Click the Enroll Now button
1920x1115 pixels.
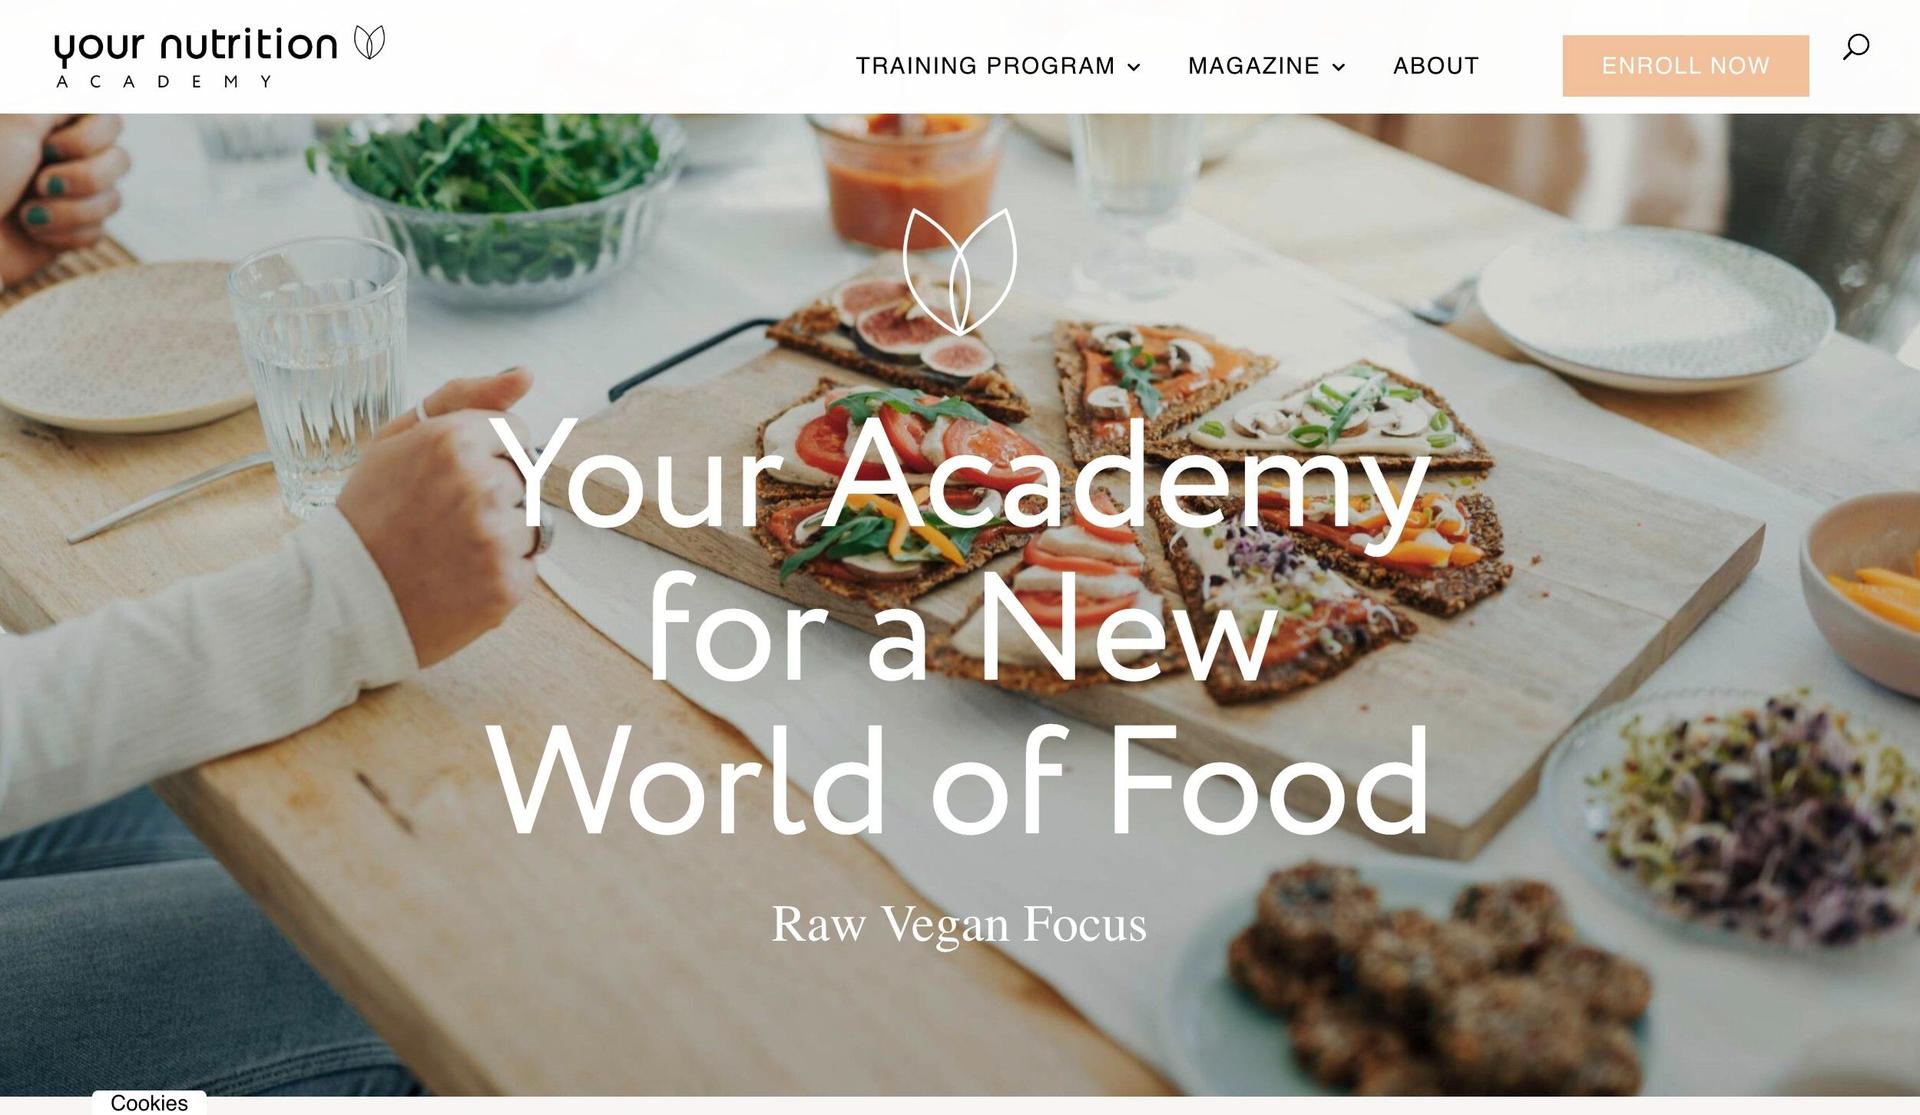click(1685, 66)
